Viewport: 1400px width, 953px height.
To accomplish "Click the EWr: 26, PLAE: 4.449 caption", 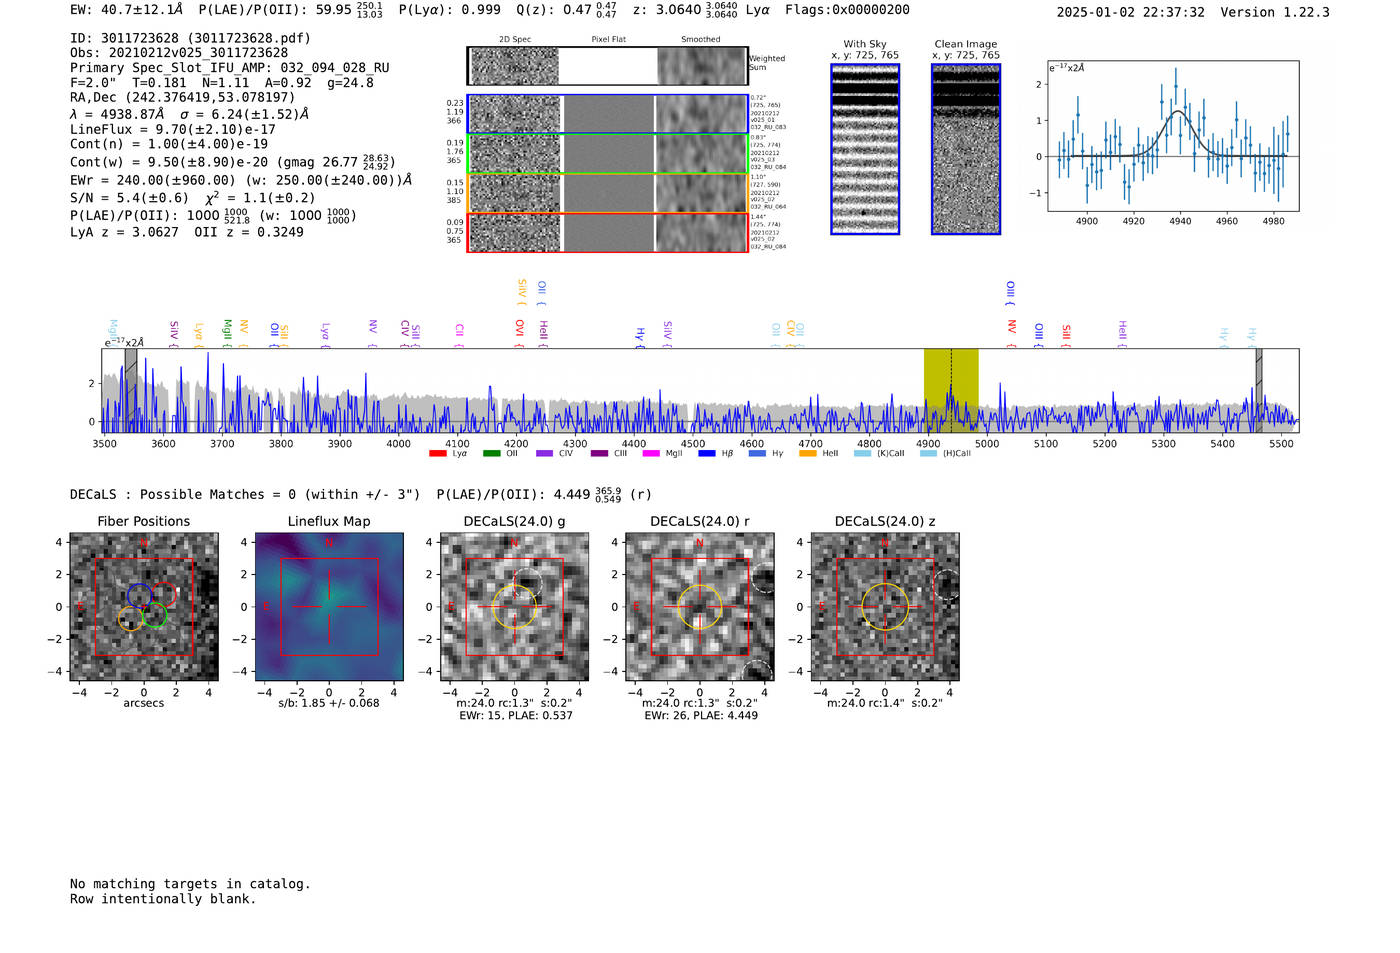I will click(701, 716).
